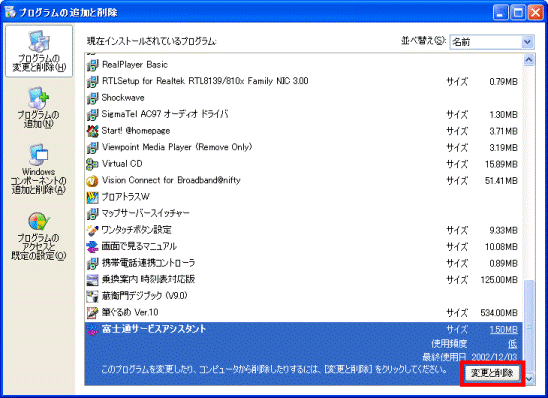Click the title bar program icon
Screen dimensions: 548x398
[x=10, y=12]
